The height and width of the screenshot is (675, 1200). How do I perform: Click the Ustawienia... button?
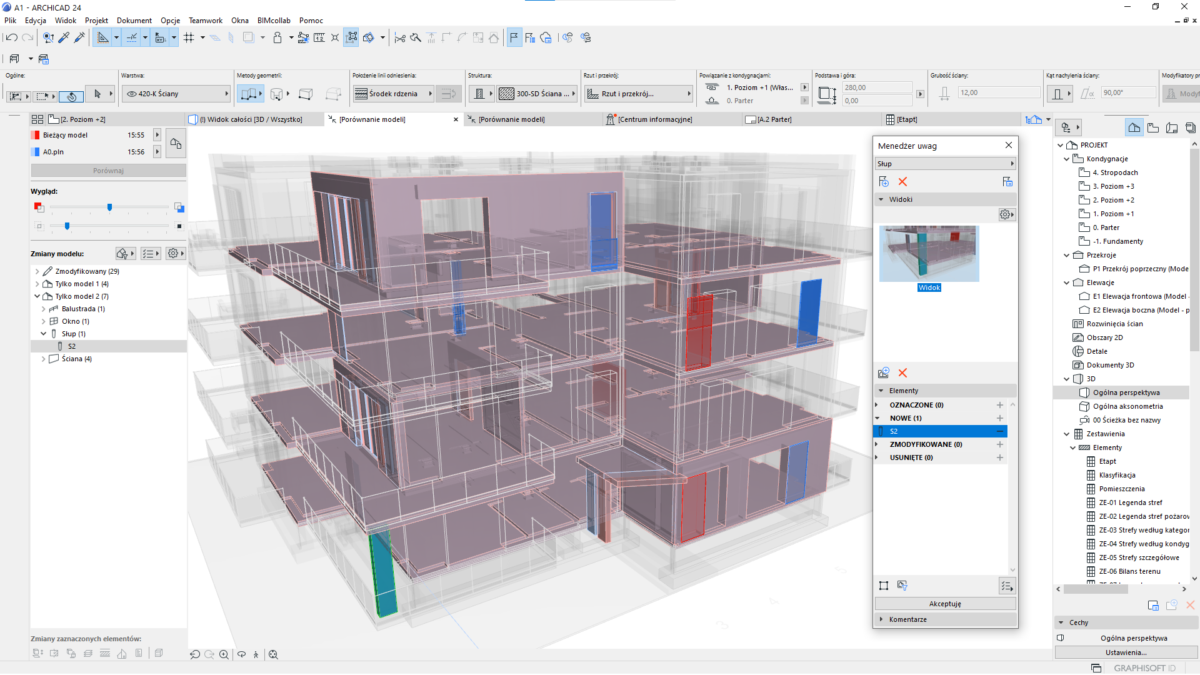(1125, 652)
